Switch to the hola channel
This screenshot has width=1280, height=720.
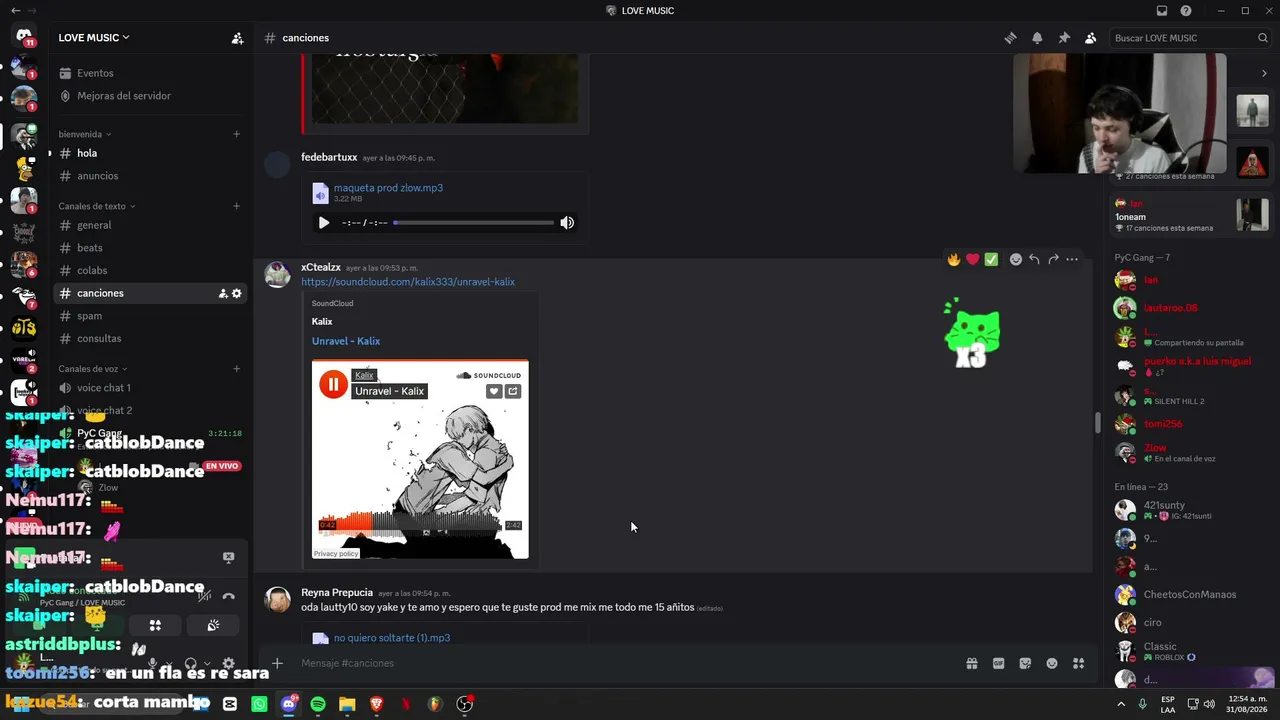coord(150,153)
